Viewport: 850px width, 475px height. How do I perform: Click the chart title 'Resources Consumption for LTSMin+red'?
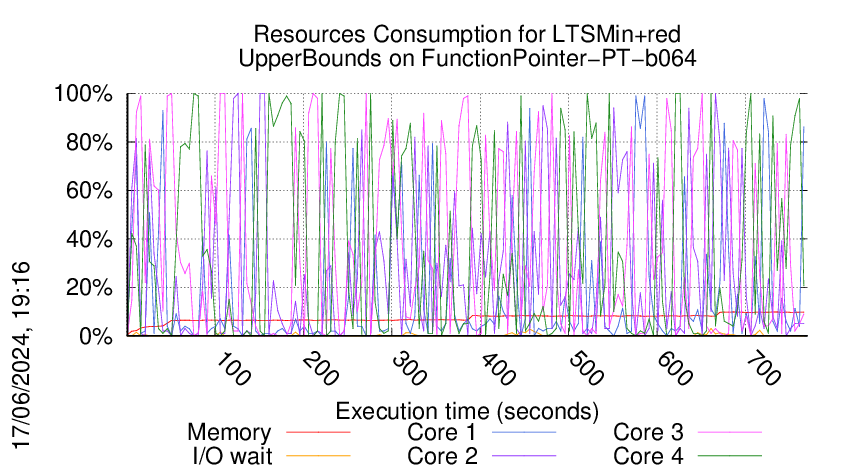pyautogui.click(x=467, y=35)
